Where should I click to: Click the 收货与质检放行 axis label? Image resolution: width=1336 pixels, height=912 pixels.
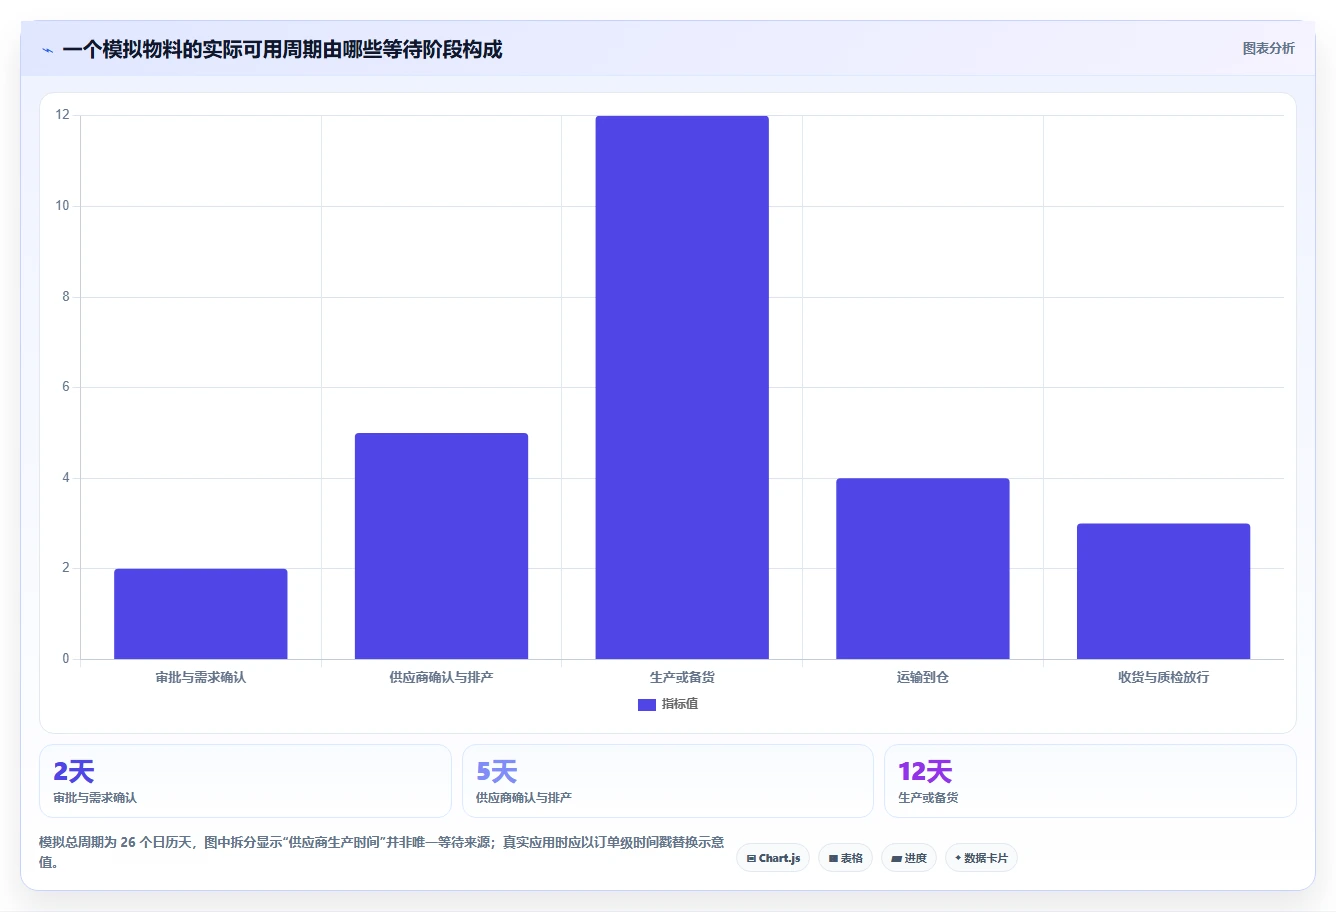tap(1163, 677)
